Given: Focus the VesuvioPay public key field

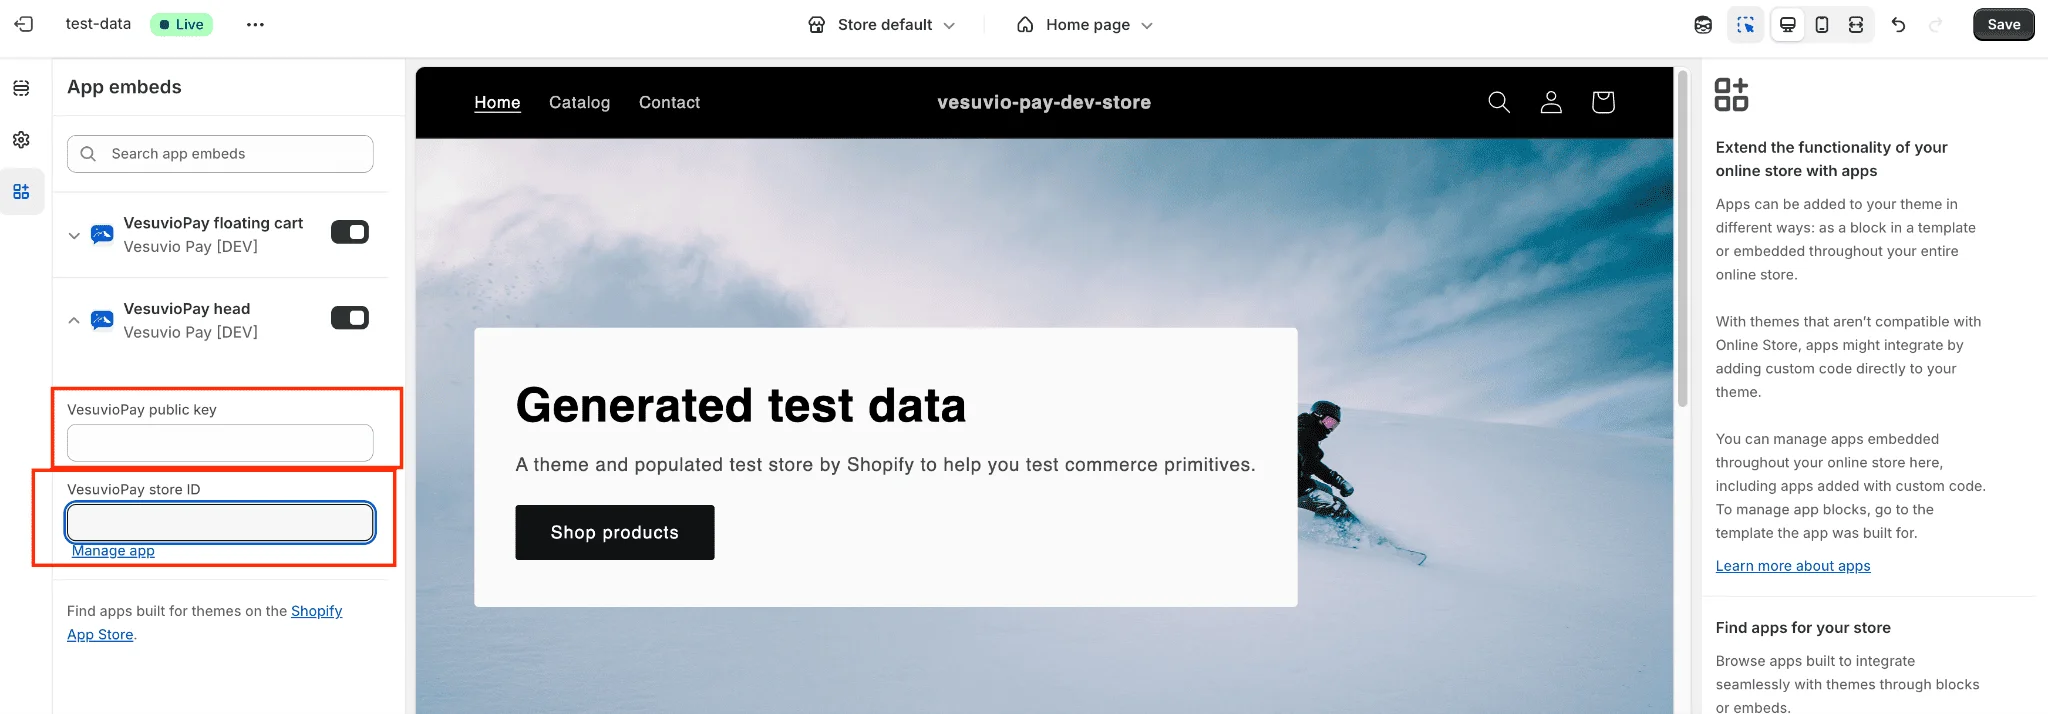Looking at the screenshot, I should [x=220, y=443].
